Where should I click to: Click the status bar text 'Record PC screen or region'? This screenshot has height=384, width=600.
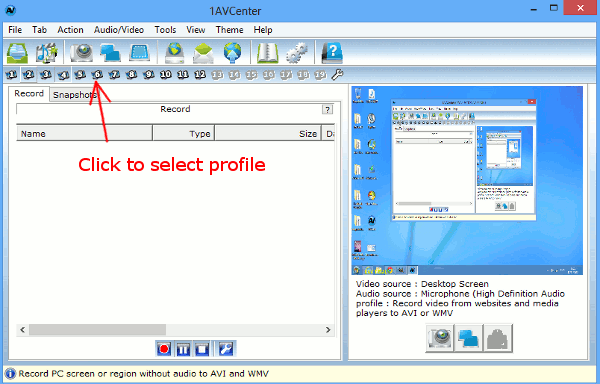click(x=143, y=374)
